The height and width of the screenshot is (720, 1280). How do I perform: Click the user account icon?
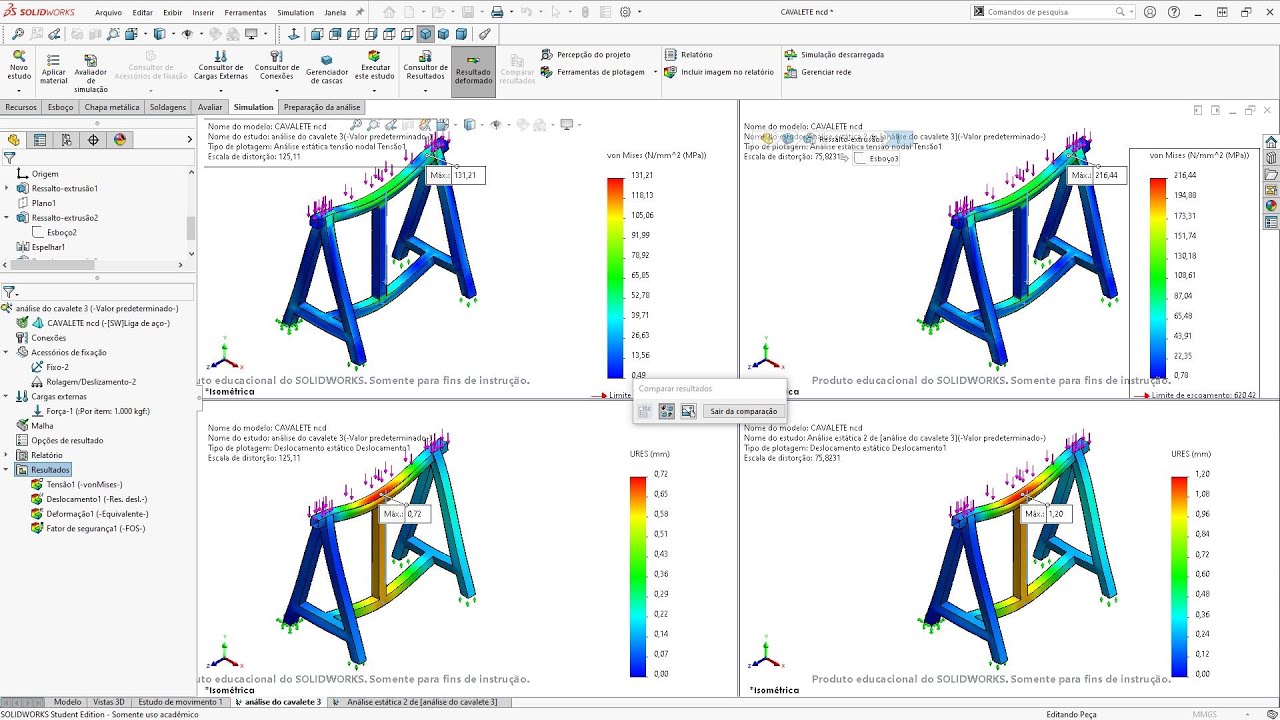pos(1150,12)
